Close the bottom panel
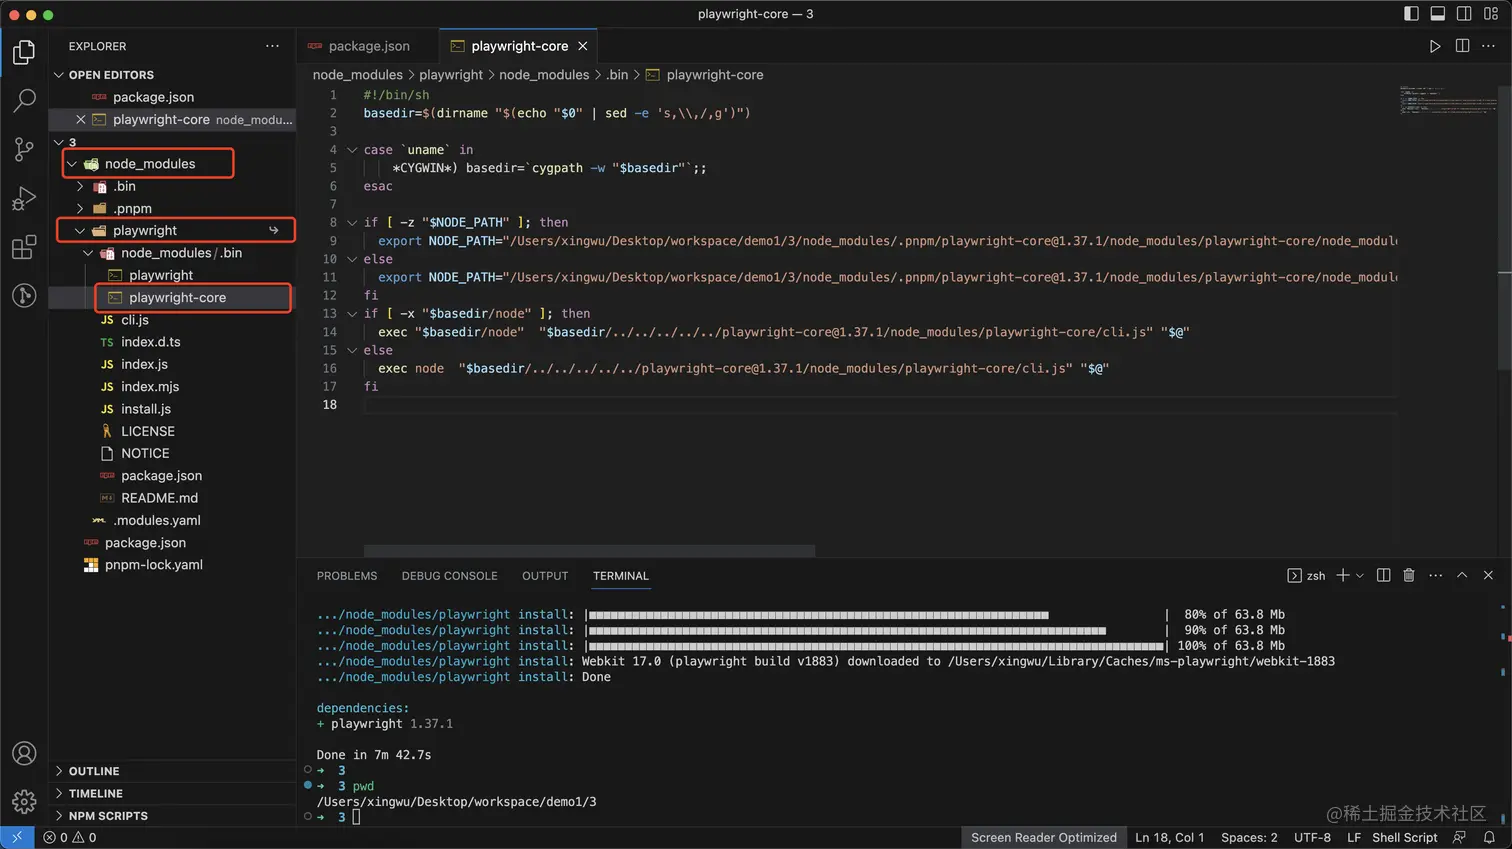 1488,575
